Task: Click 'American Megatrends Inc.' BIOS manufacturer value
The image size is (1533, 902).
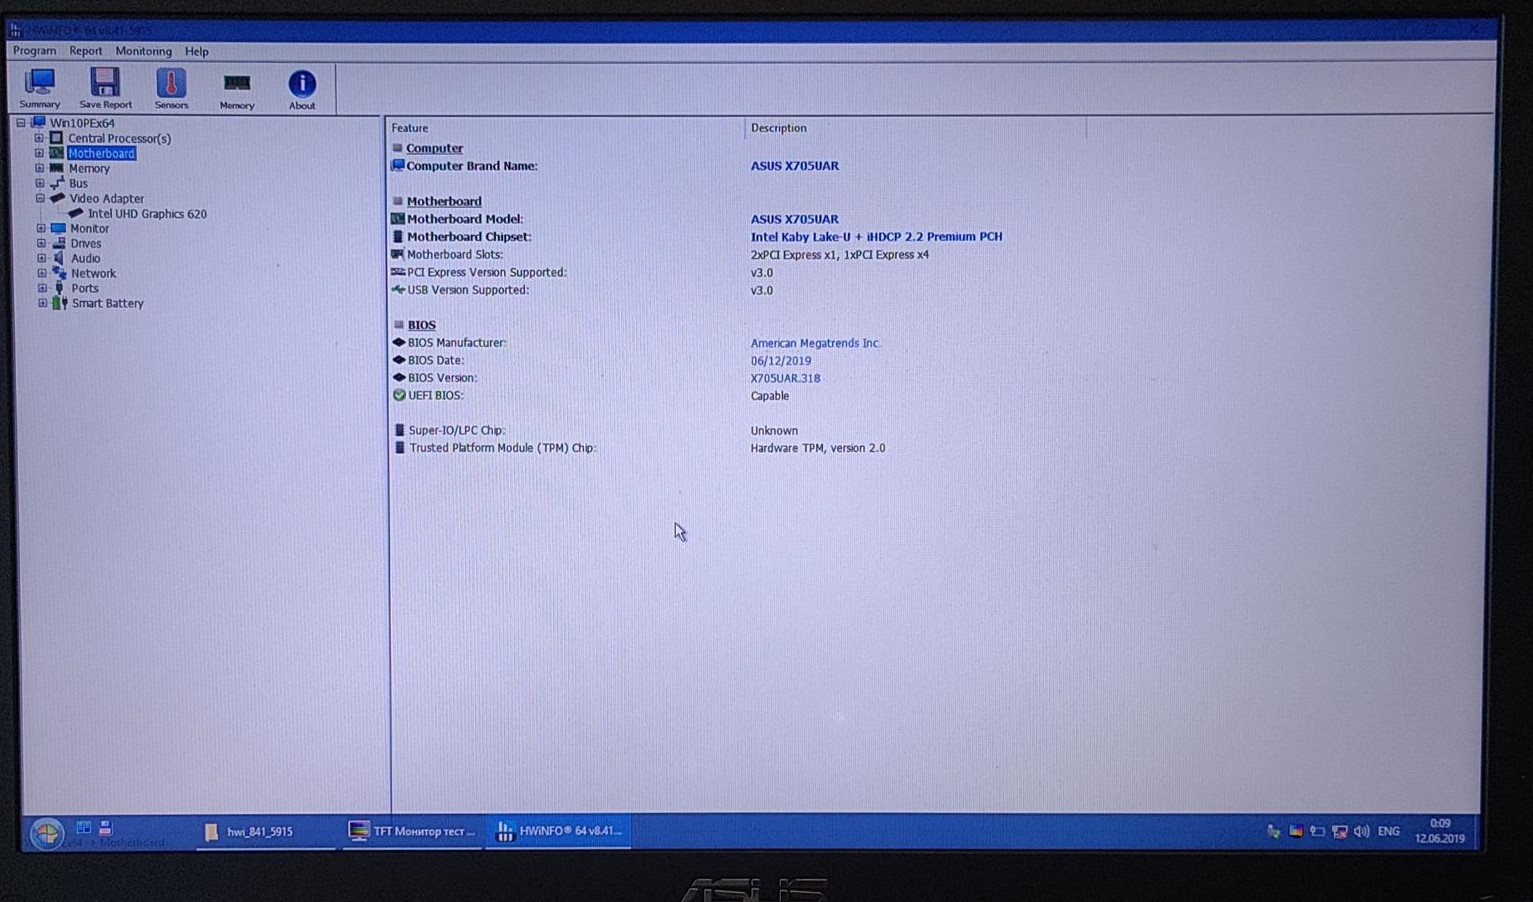Action: [816, 343]
